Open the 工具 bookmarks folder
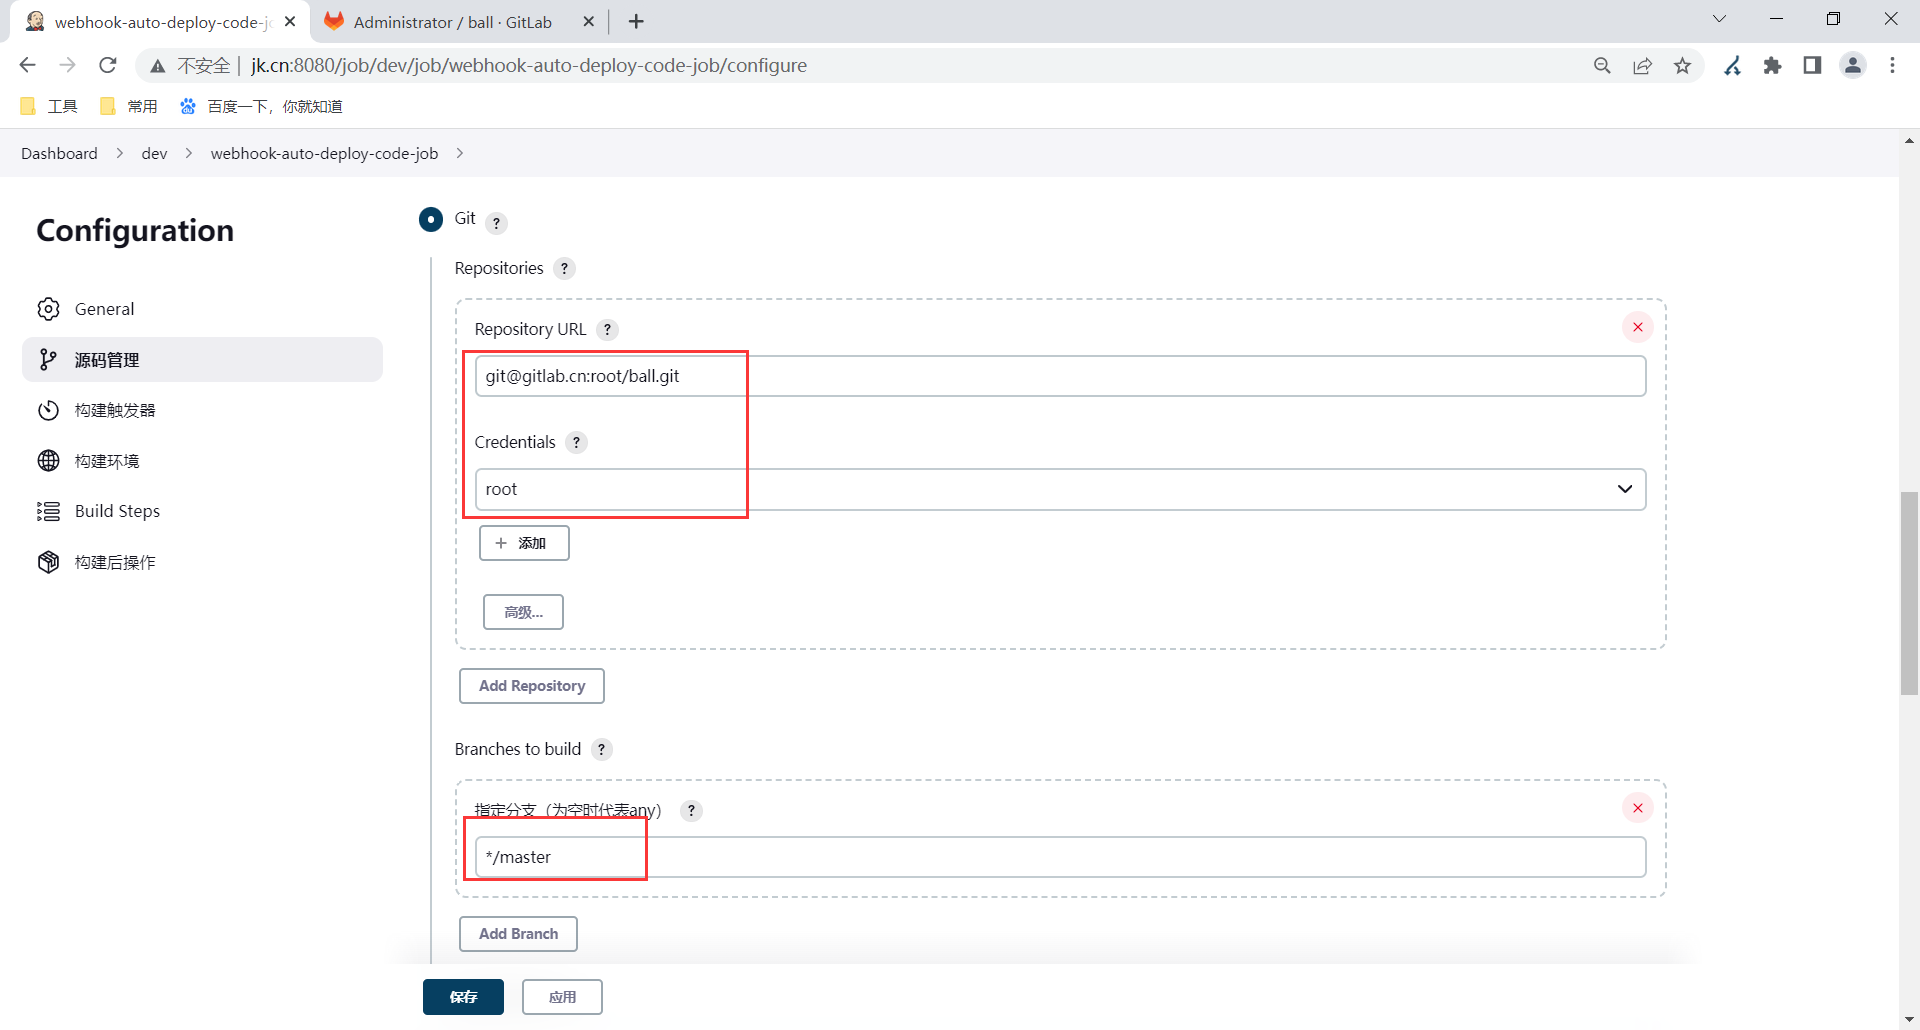Image resolution: width=1920 pixels, height=1030 pixels. (49, 106)
